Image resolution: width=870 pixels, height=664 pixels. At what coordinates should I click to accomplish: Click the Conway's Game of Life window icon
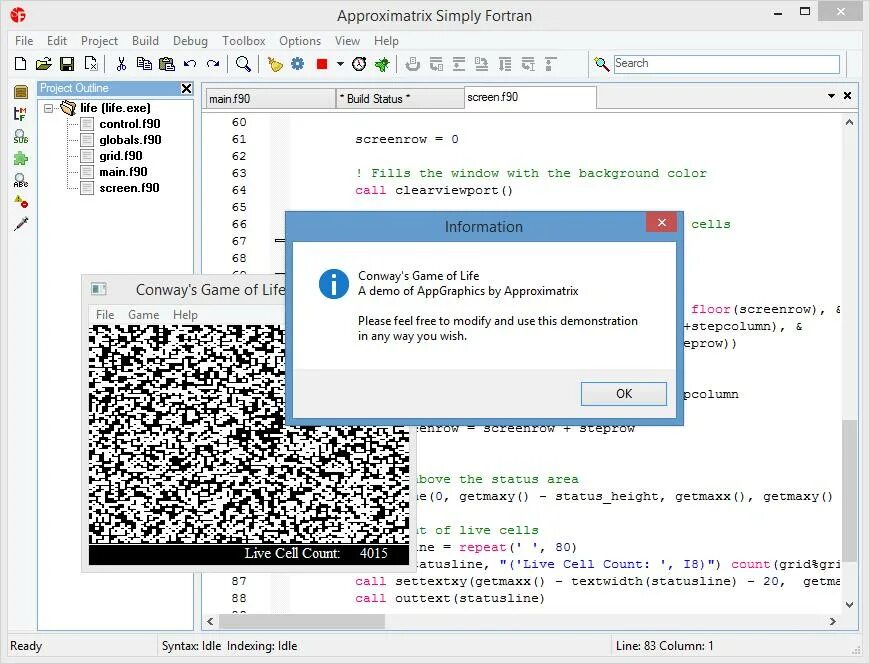point(99,289)
